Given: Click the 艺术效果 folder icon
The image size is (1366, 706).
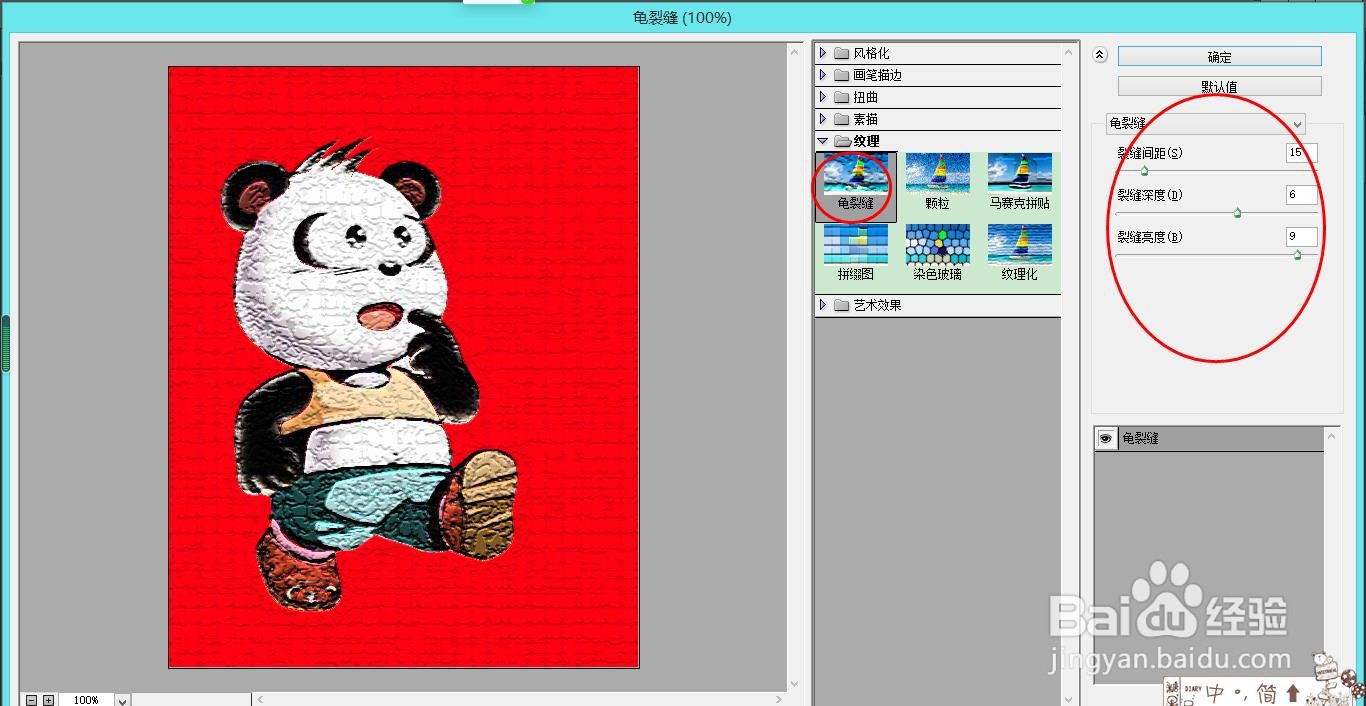Looking at the screenshot, I should pos(841,305).
